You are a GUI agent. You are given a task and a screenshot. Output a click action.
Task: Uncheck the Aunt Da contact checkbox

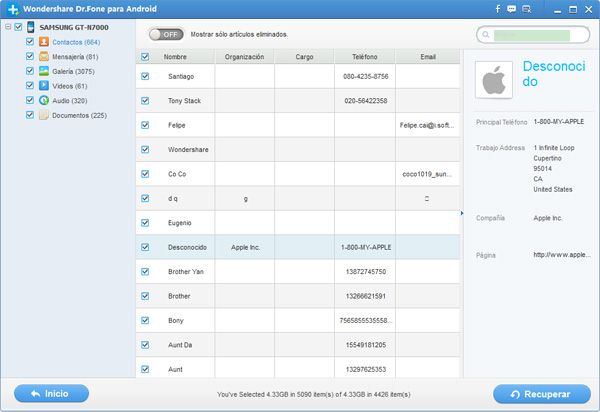[145, 345]
